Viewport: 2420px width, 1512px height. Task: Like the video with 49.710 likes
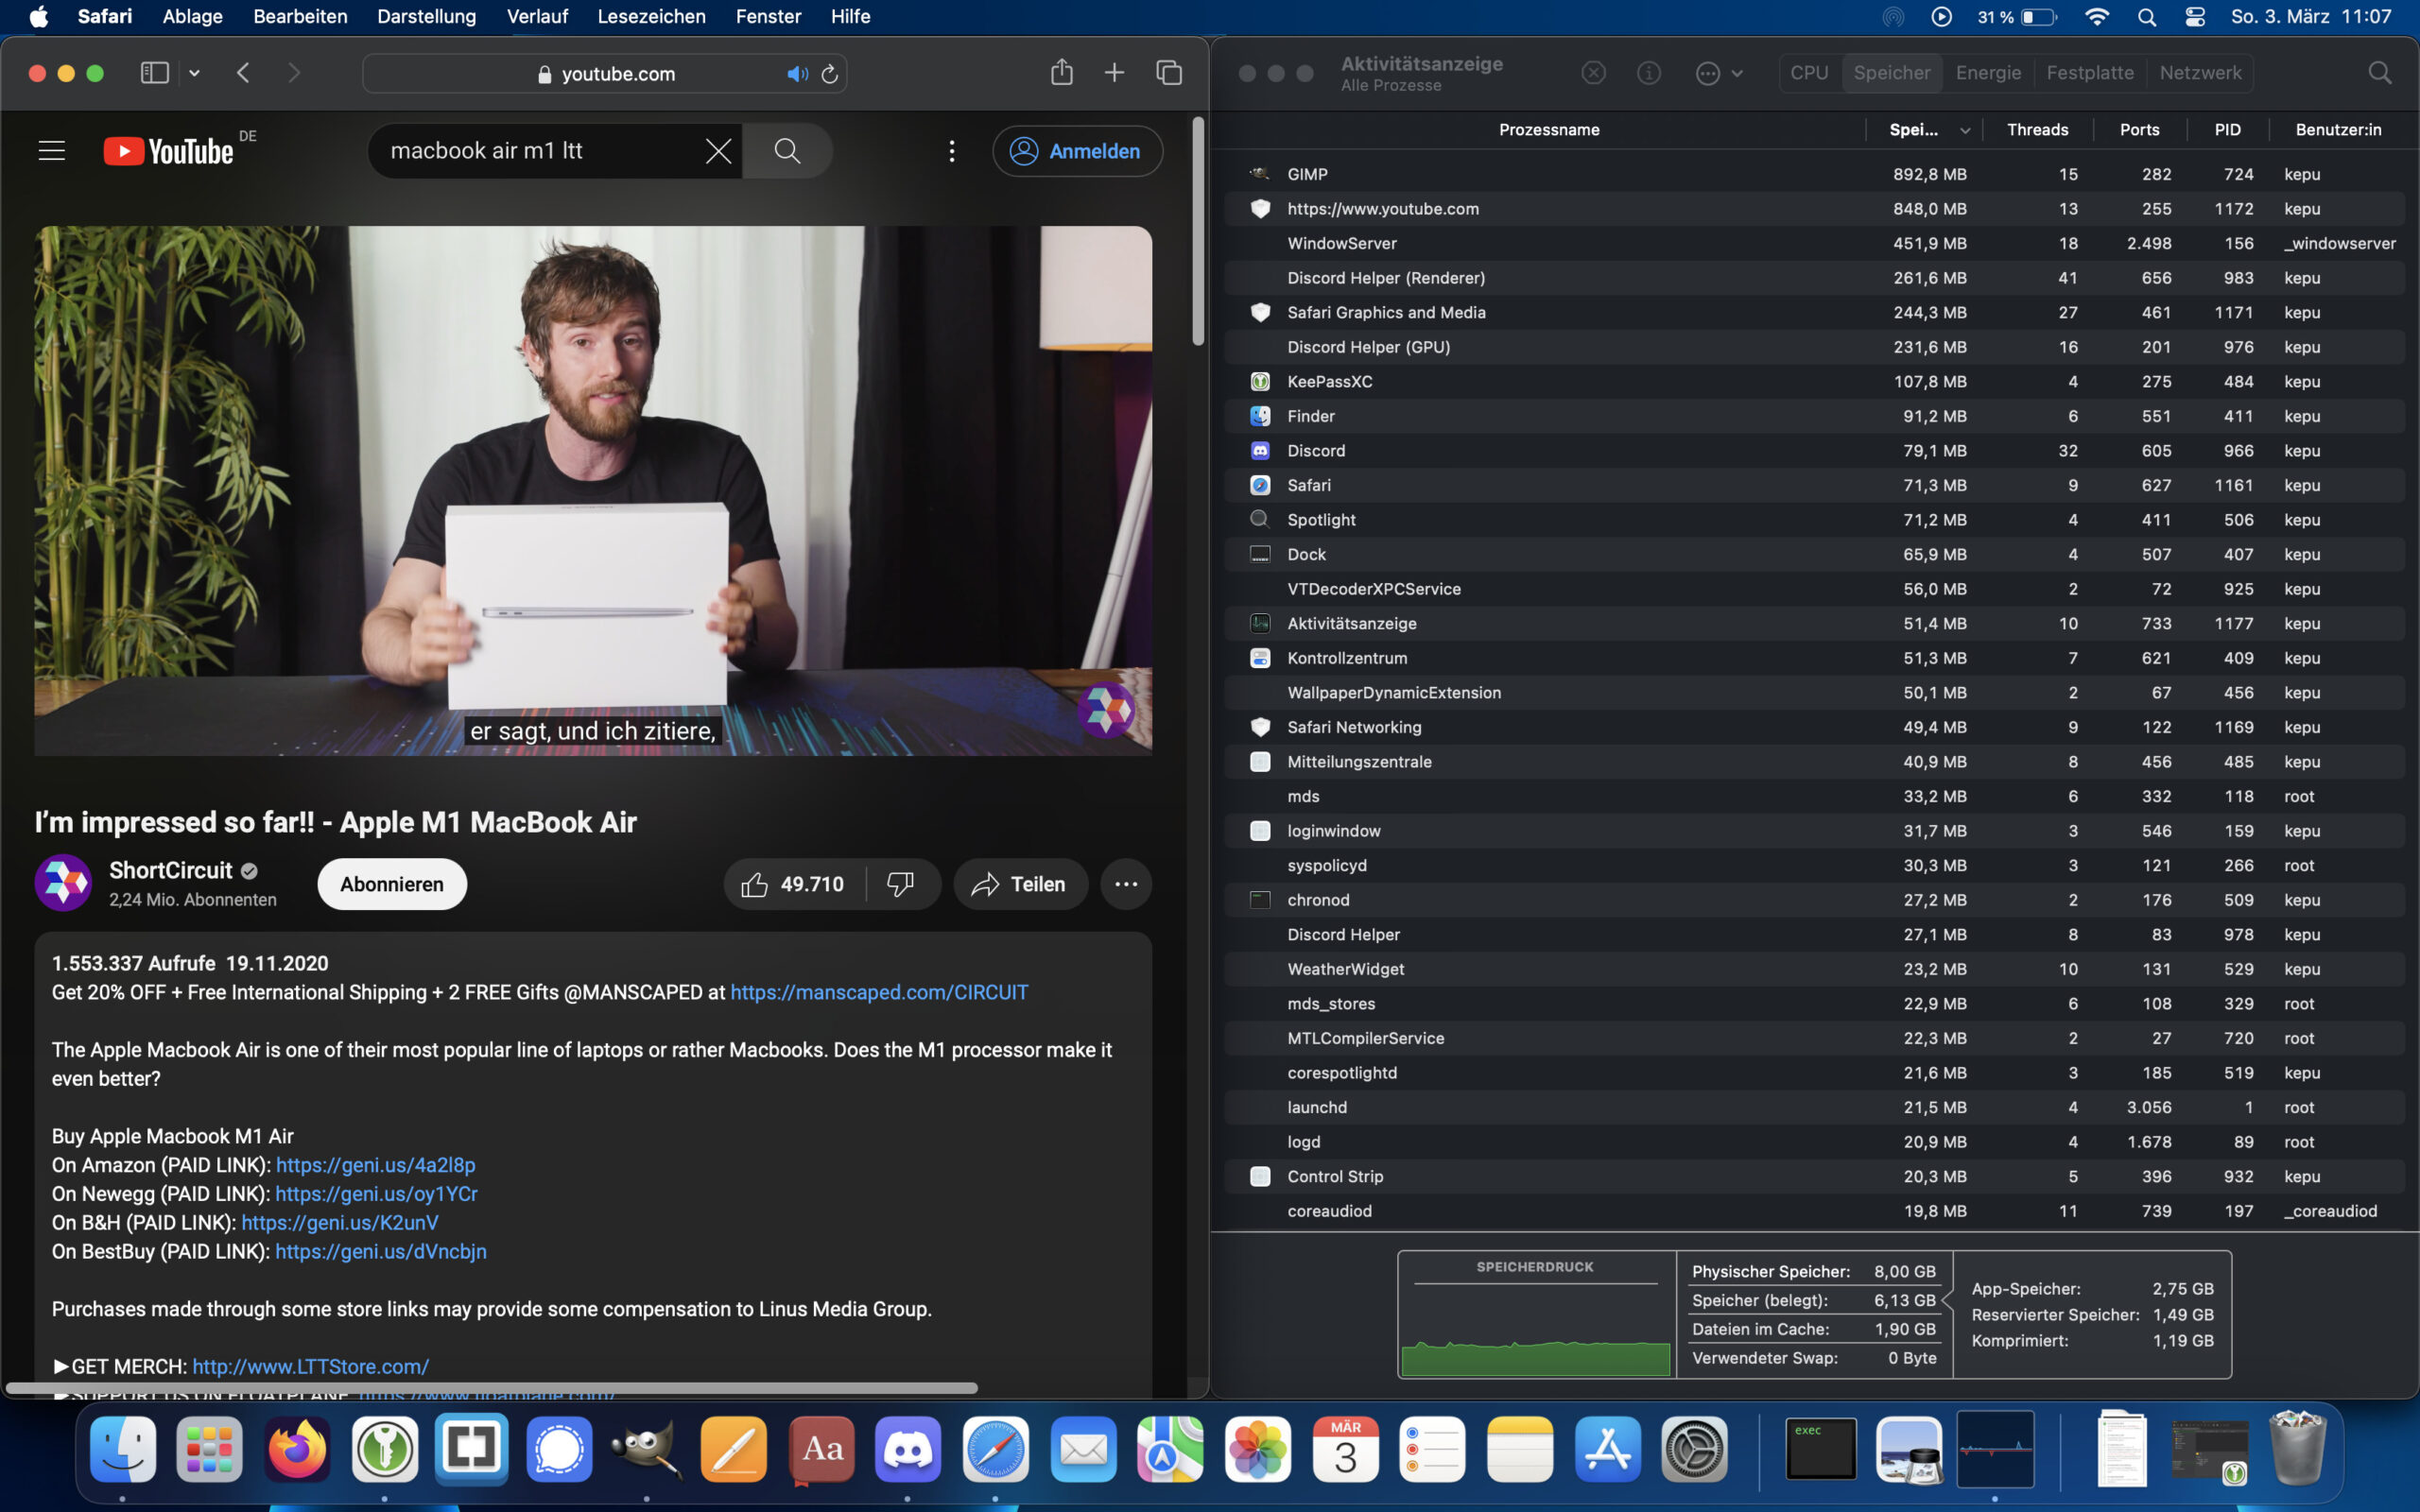(x=792, y=884)
